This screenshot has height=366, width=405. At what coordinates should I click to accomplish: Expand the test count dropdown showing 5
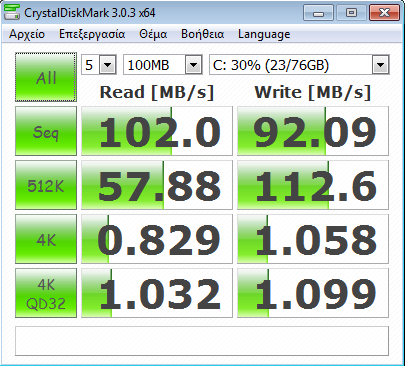point(108,65)
